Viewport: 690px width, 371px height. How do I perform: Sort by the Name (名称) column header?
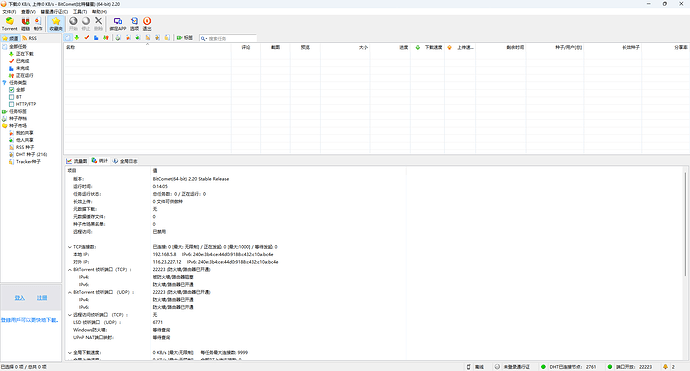click(147, 47)
